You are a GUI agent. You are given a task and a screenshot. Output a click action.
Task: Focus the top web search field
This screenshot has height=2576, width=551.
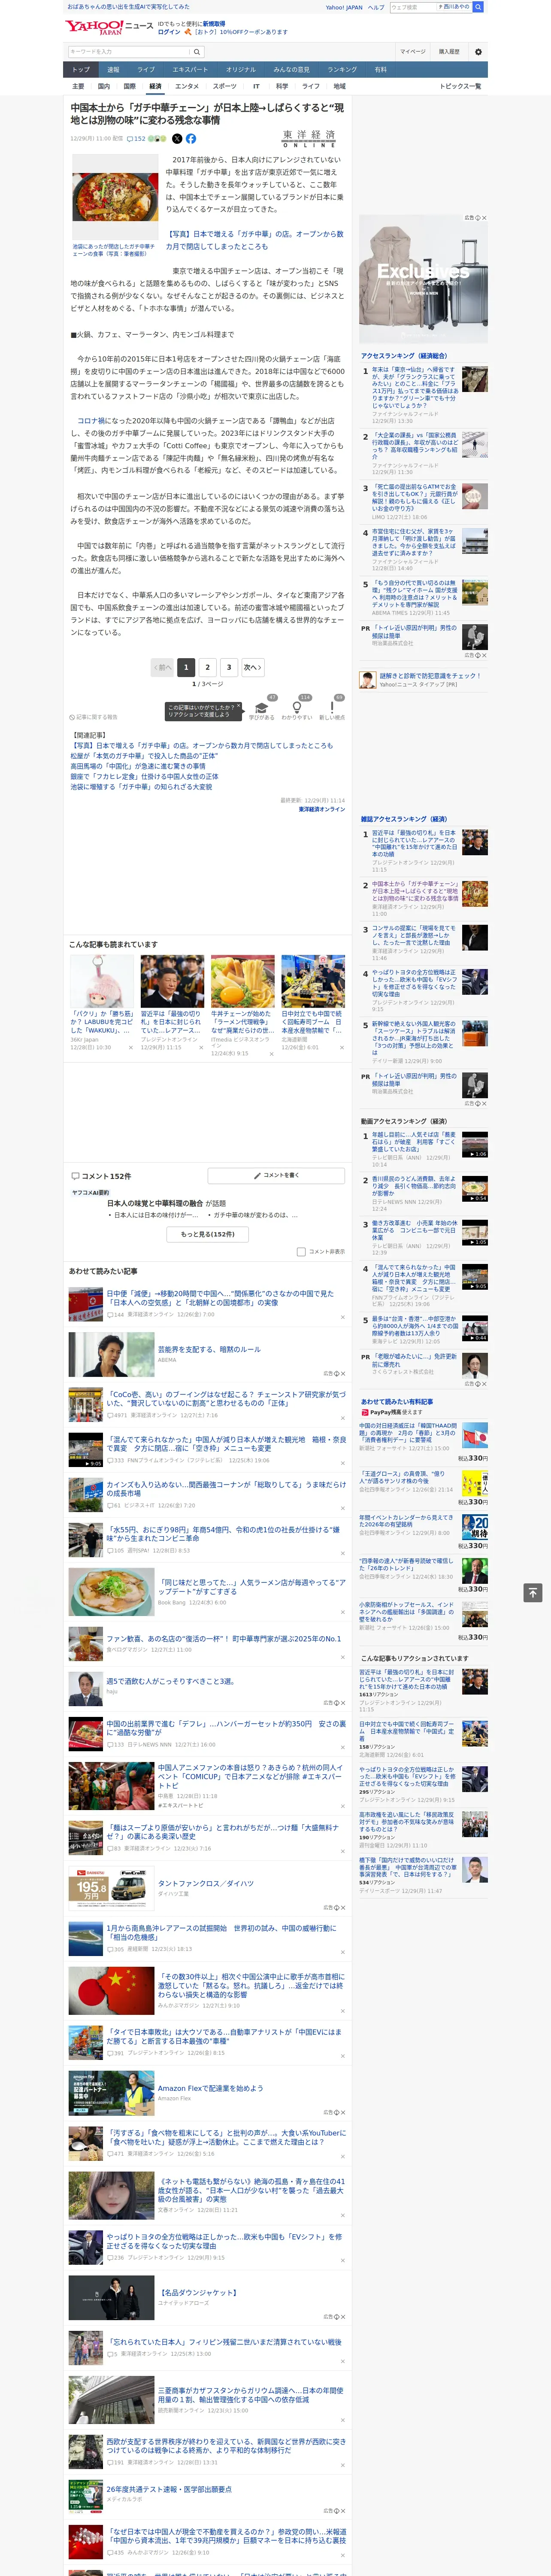(x=412, y=7)
